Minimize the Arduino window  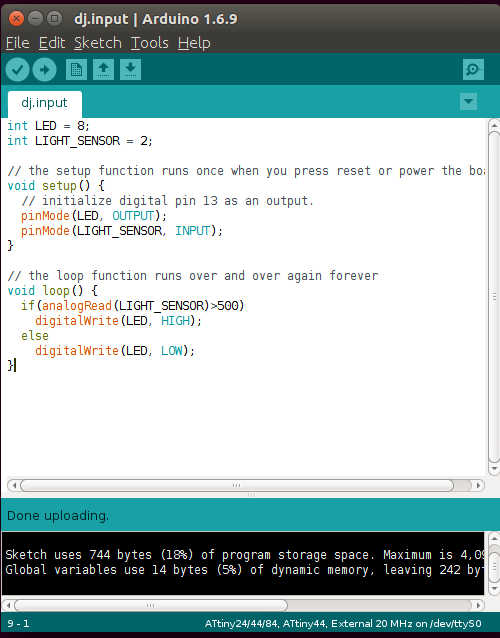[35, 18]
